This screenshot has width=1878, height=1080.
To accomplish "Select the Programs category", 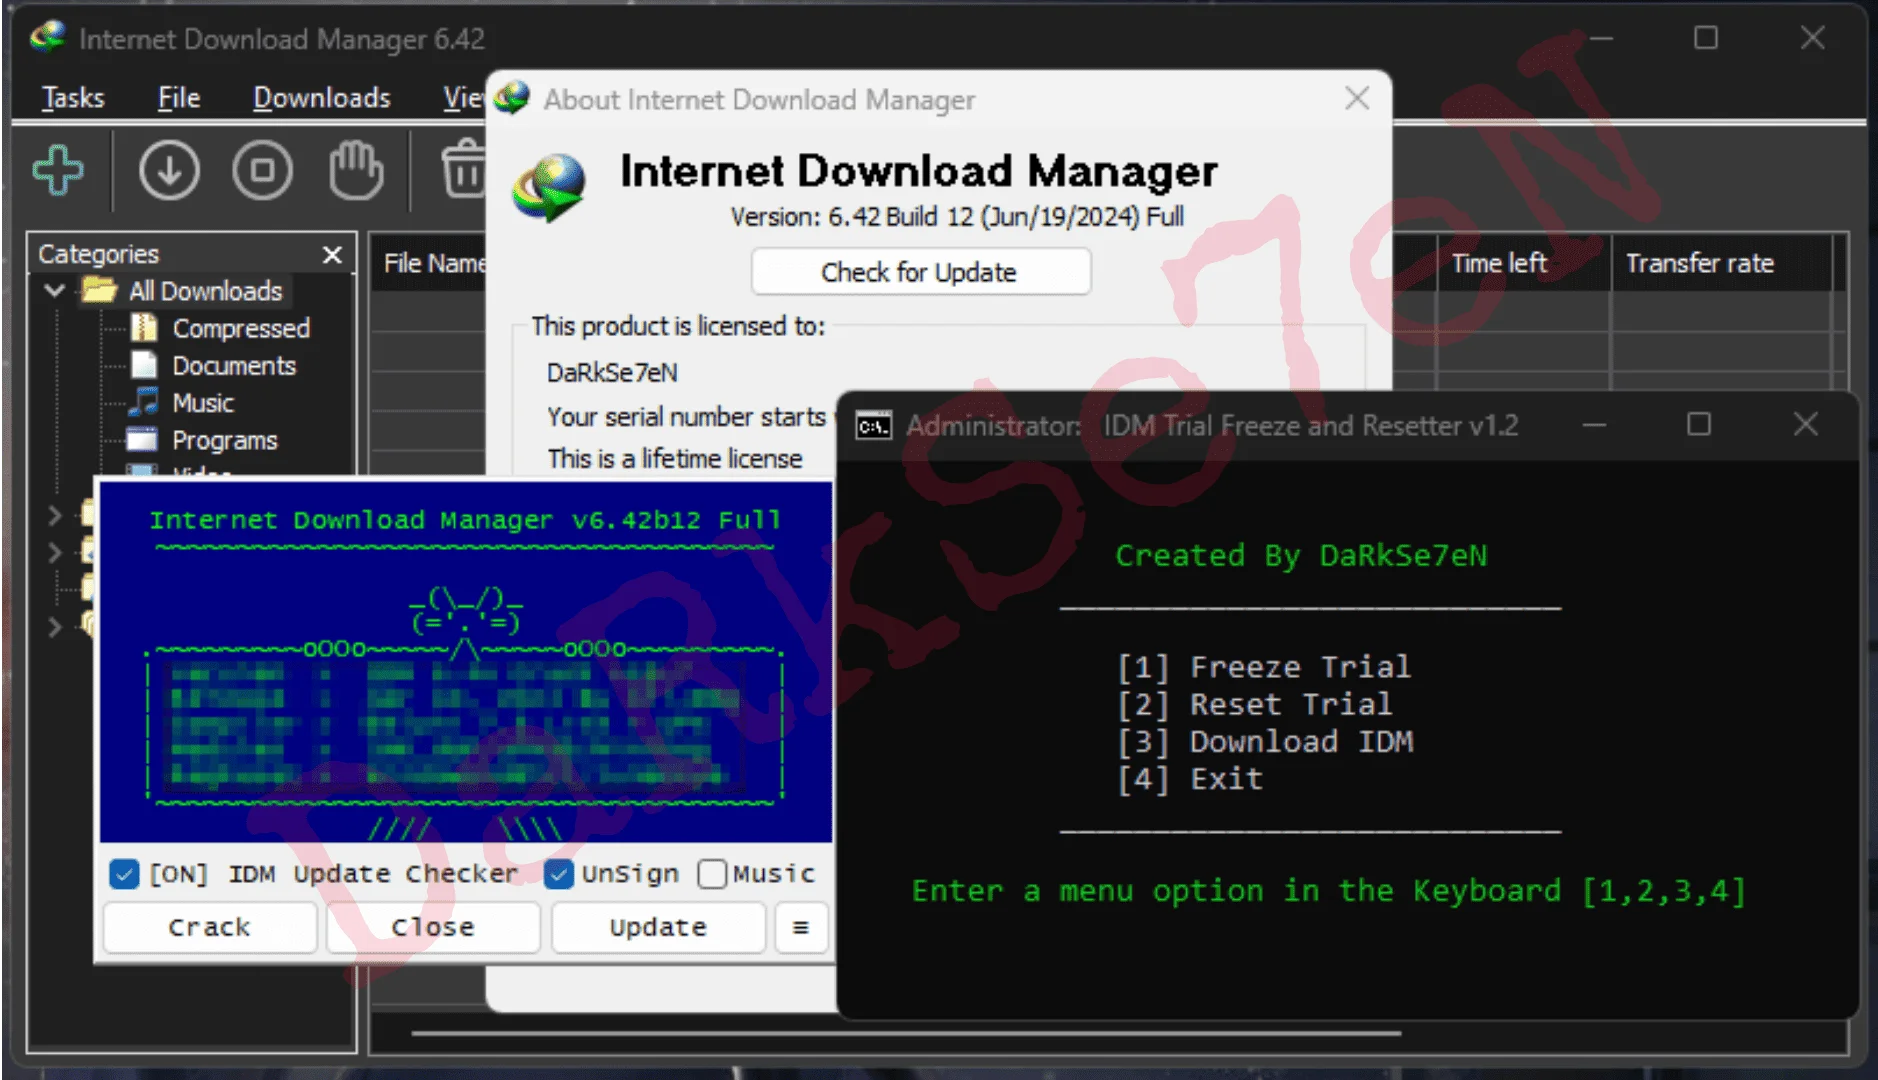I will coord(225,440).
